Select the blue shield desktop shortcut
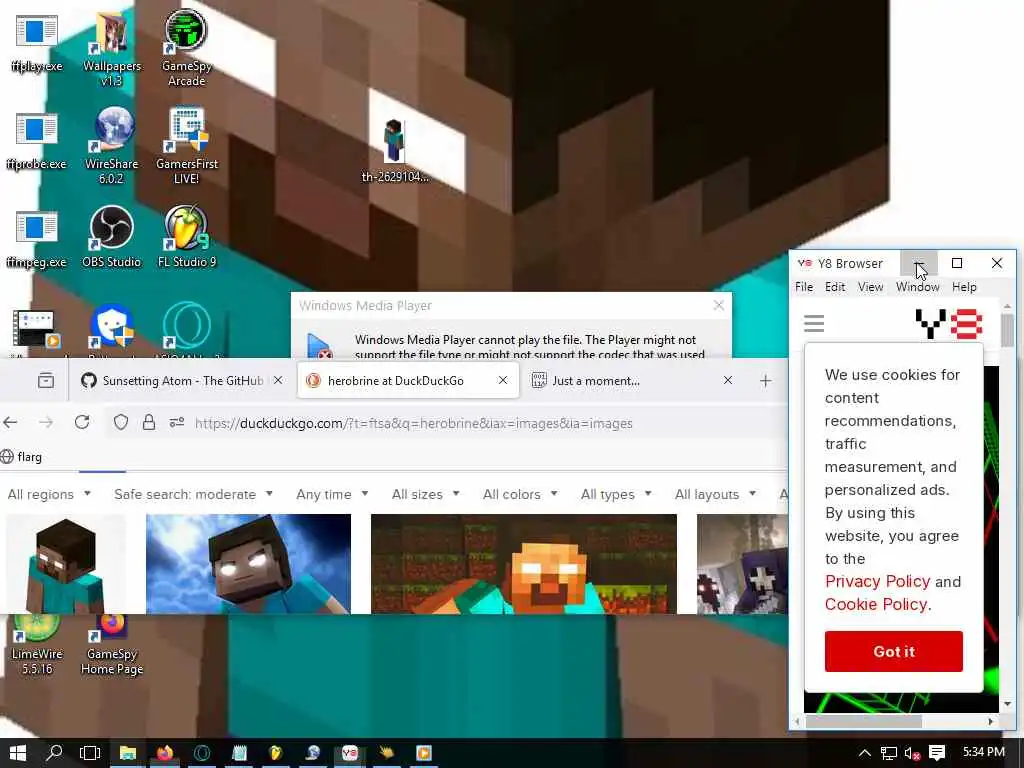This screenshot has width=1024, height=768. click(112, 327)
